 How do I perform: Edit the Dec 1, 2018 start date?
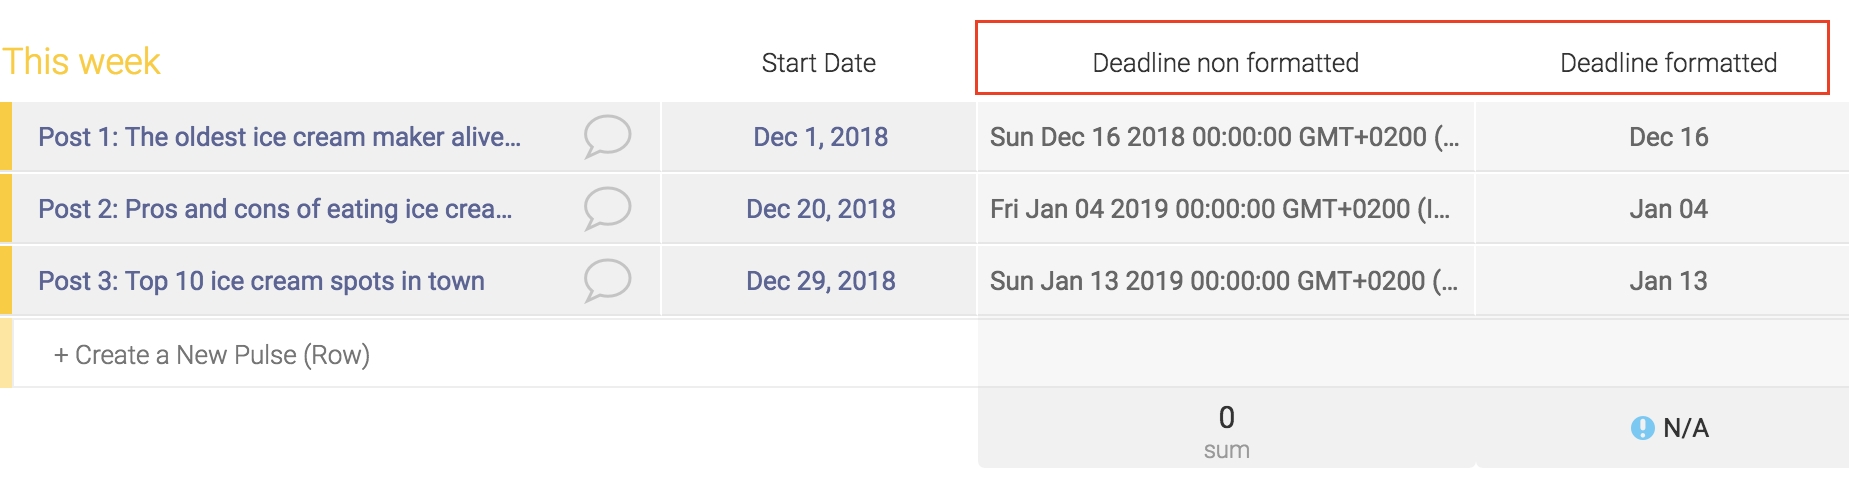coord(819,136)
